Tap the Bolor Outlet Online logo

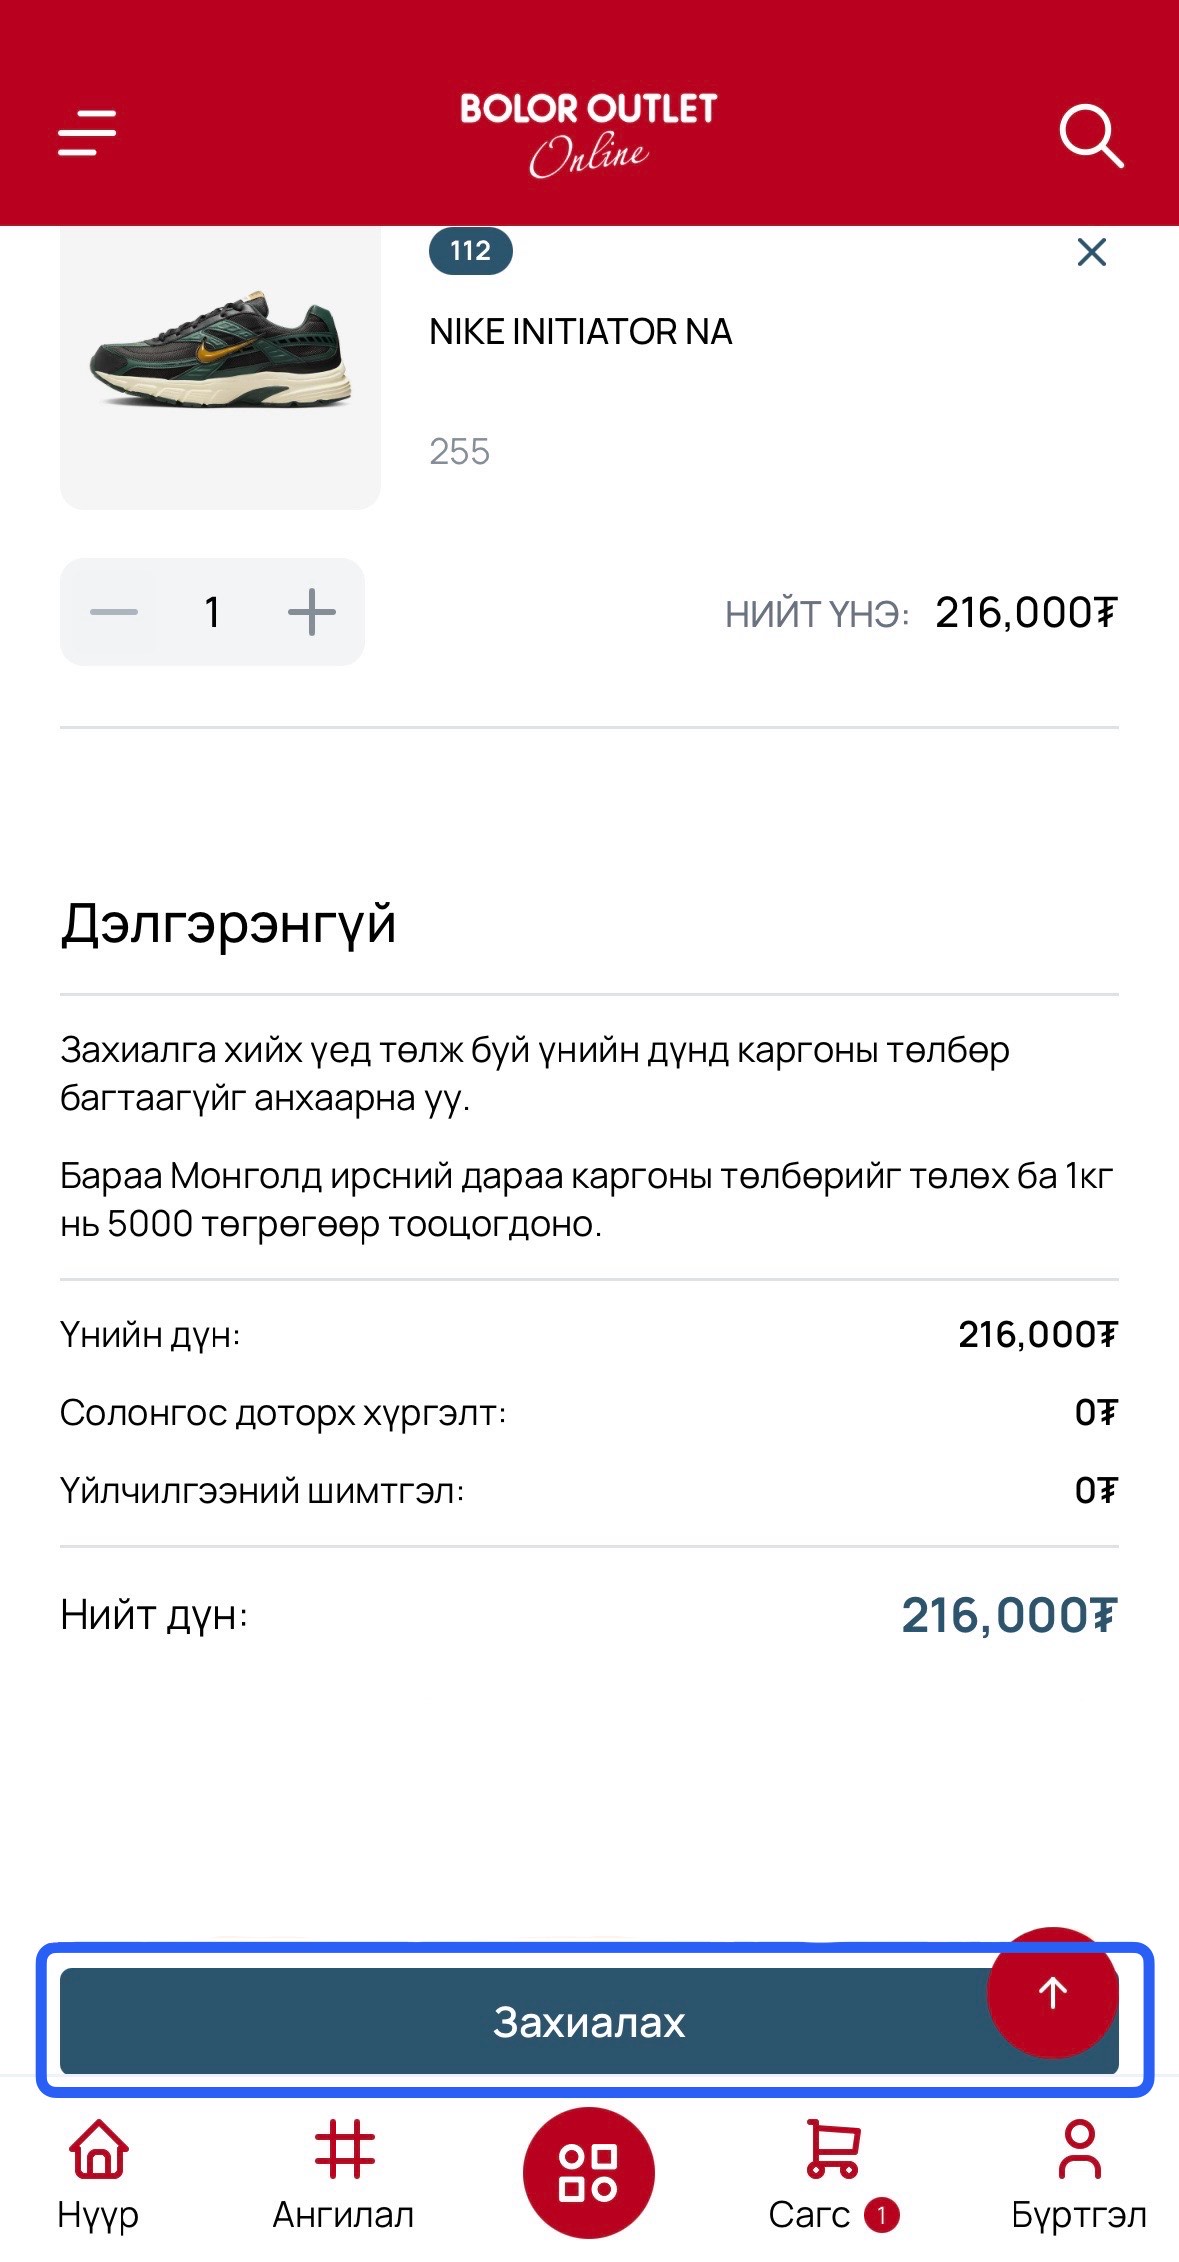click(x=588, y=134)
